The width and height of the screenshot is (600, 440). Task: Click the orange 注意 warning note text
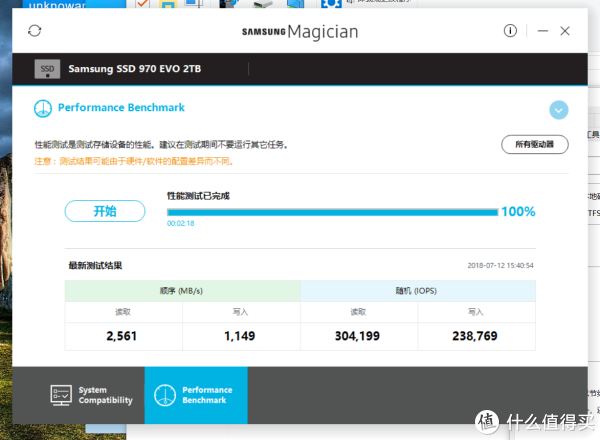point(134,161)
